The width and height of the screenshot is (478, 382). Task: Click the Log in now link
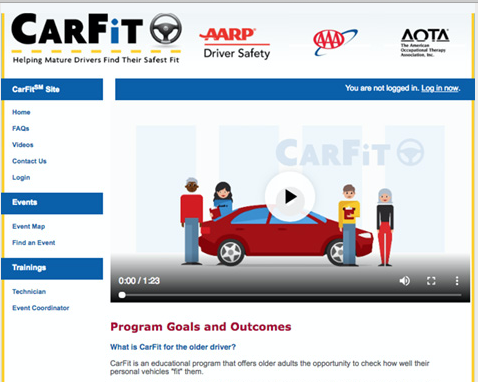coord(440,88)
